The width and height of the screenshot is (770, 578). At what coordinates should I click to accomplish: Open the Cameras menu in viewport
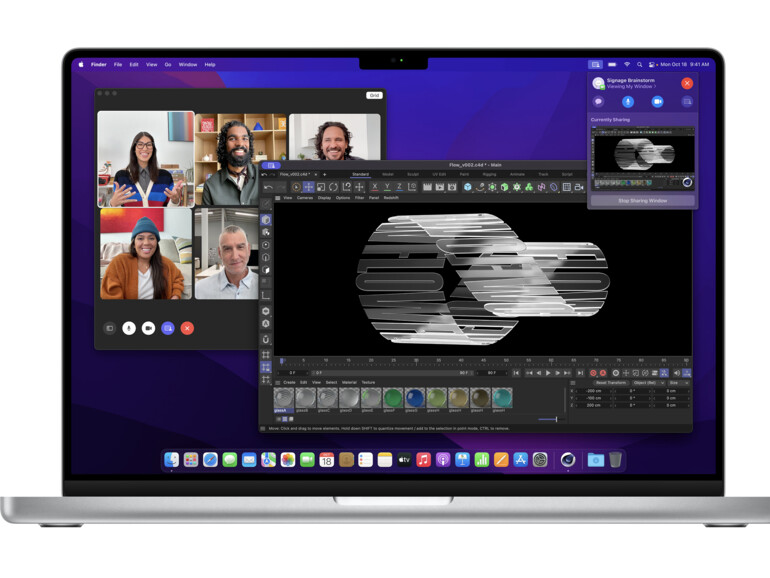[304, 198]
